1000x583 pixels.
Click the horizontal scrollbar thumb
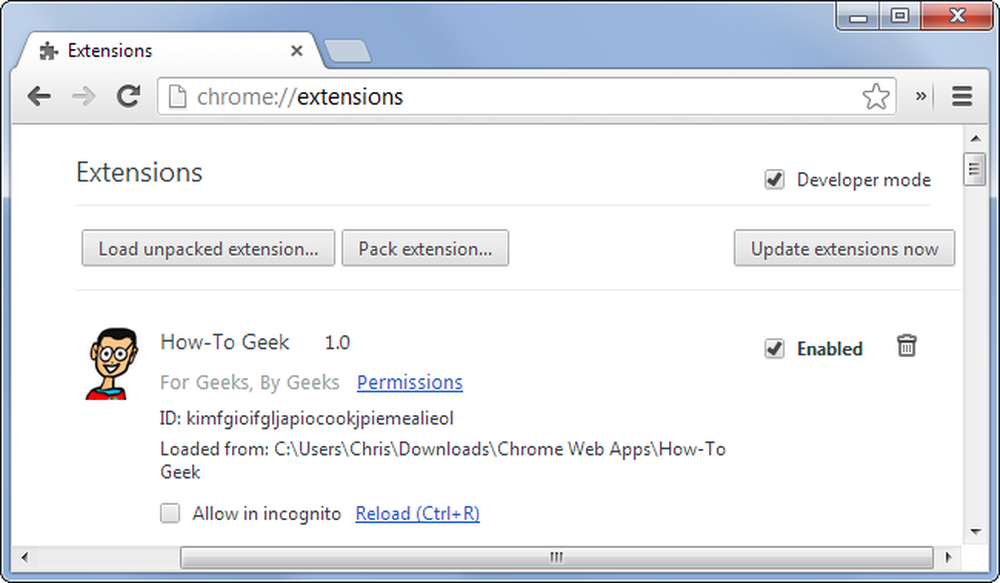[x=557, y=557]
